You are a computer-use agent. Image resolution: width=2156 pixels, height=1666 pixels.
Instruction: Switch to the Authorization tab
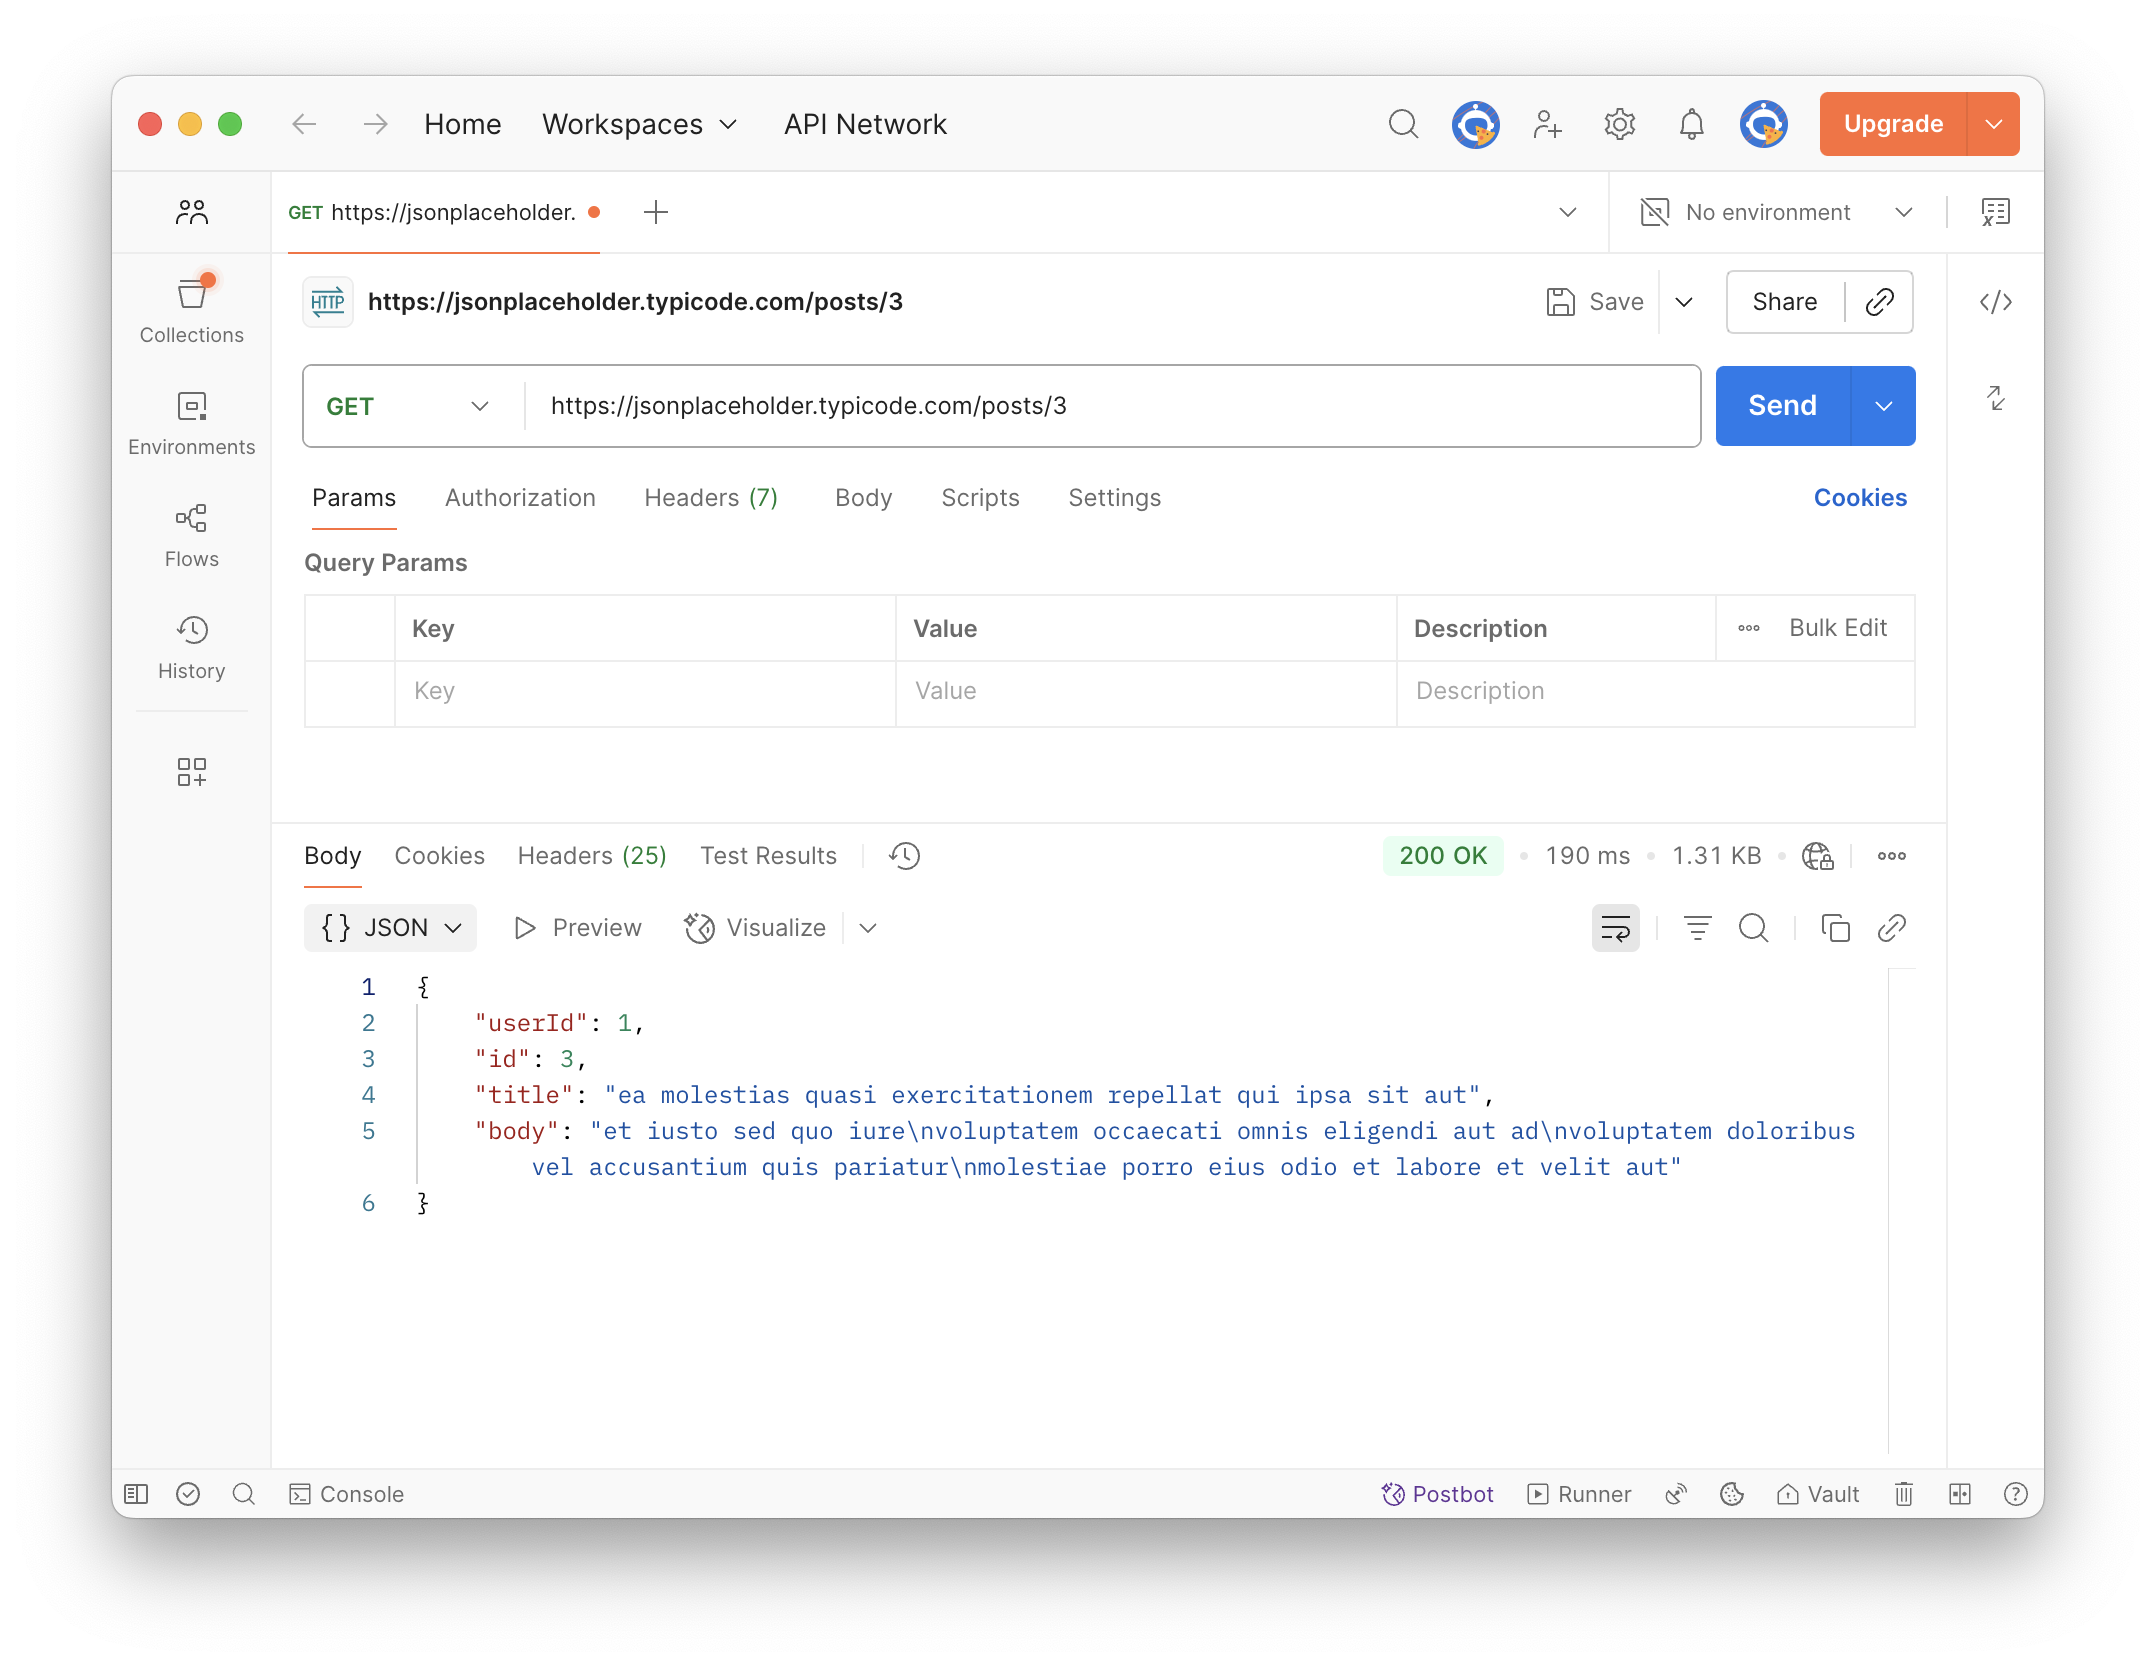pyautogui.click(x=520, y=498)
